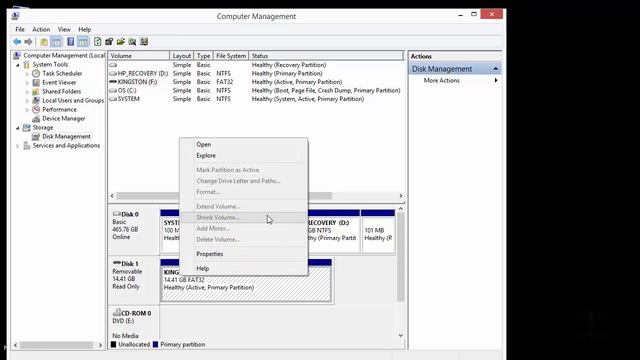640x360 pixels.
Task: Click the Device Manager icon in tree
Action: (36, 118)
